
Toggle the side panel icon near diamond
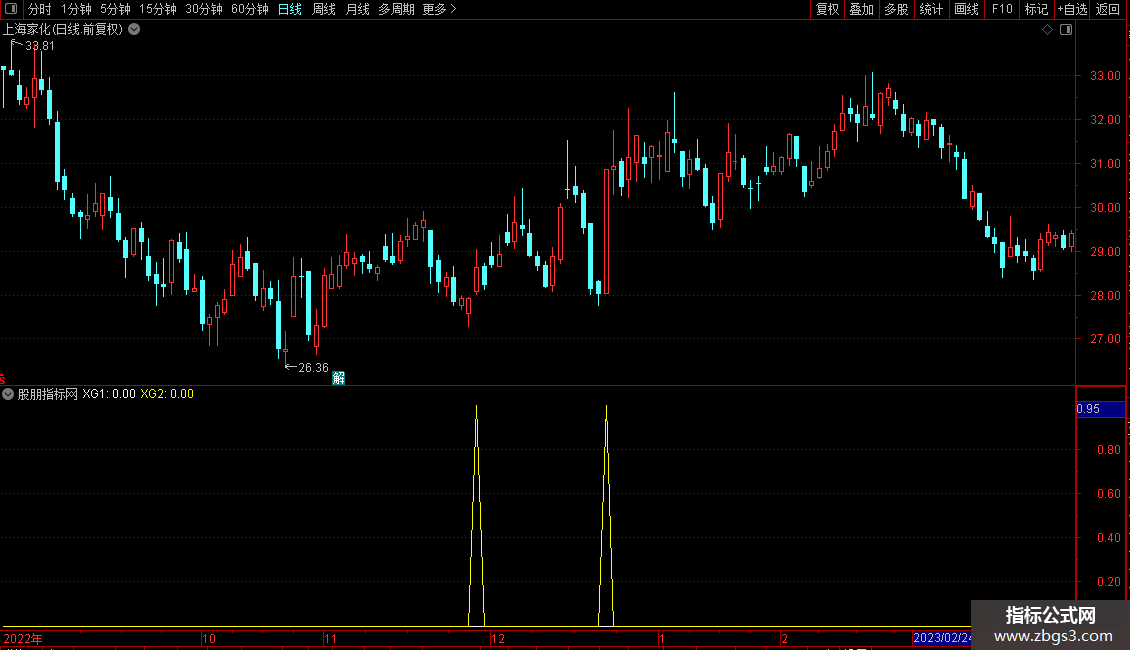[x=1066, y=30]
